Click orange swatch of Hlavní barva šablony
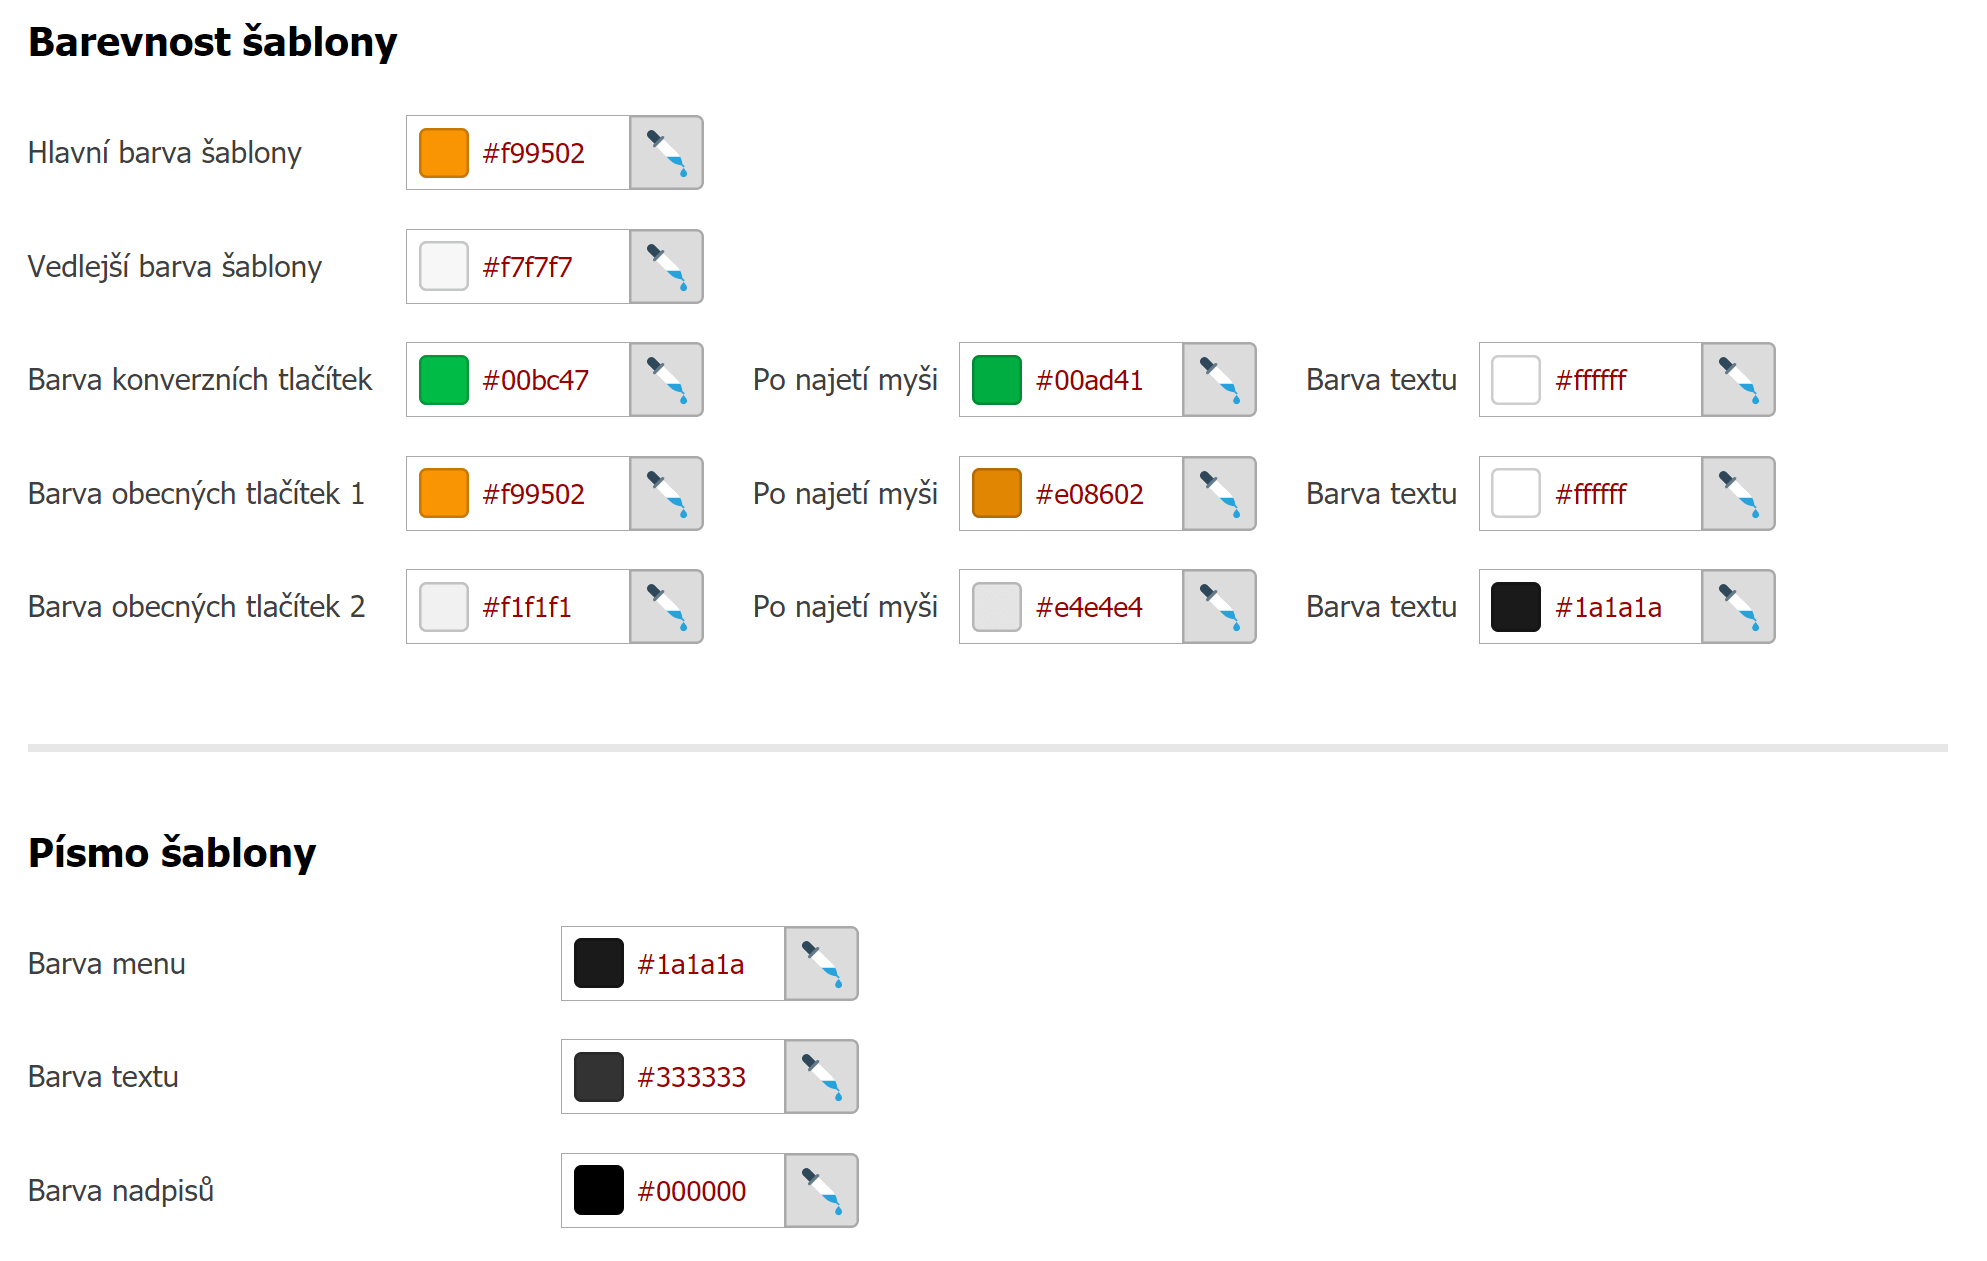Screen dimensions: 1987x1261 click(444, 153)
